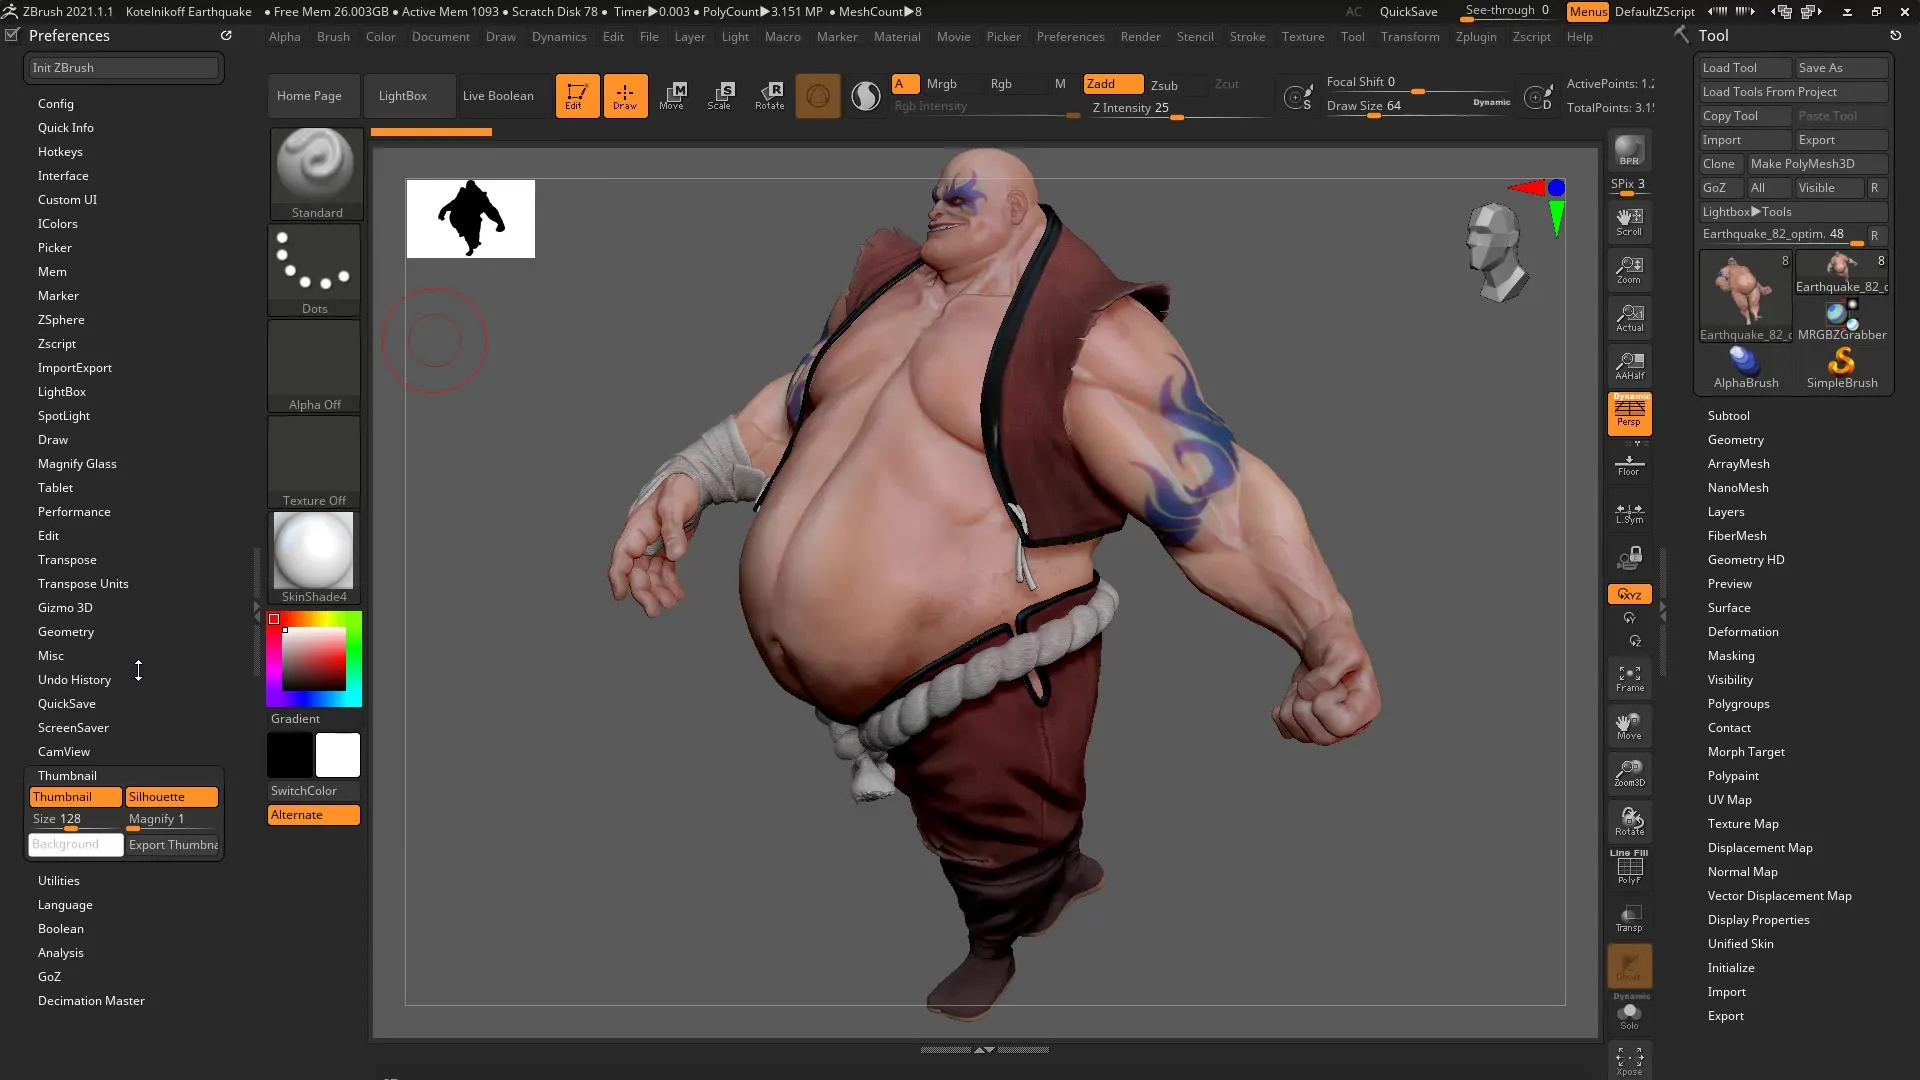Select the Draw mode icon
This screenshot has height=1080, width=1920.
click(625, 96)
